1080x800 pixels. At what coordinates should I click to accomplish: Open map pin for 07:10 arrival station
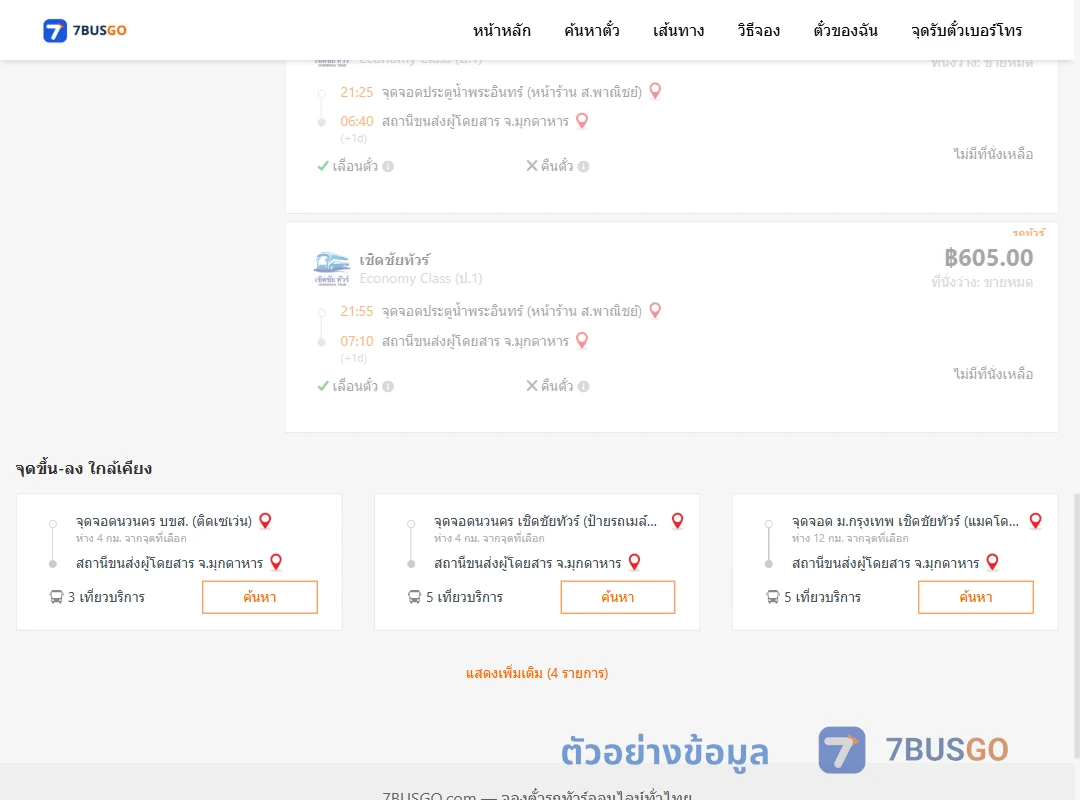click(582, 340)
